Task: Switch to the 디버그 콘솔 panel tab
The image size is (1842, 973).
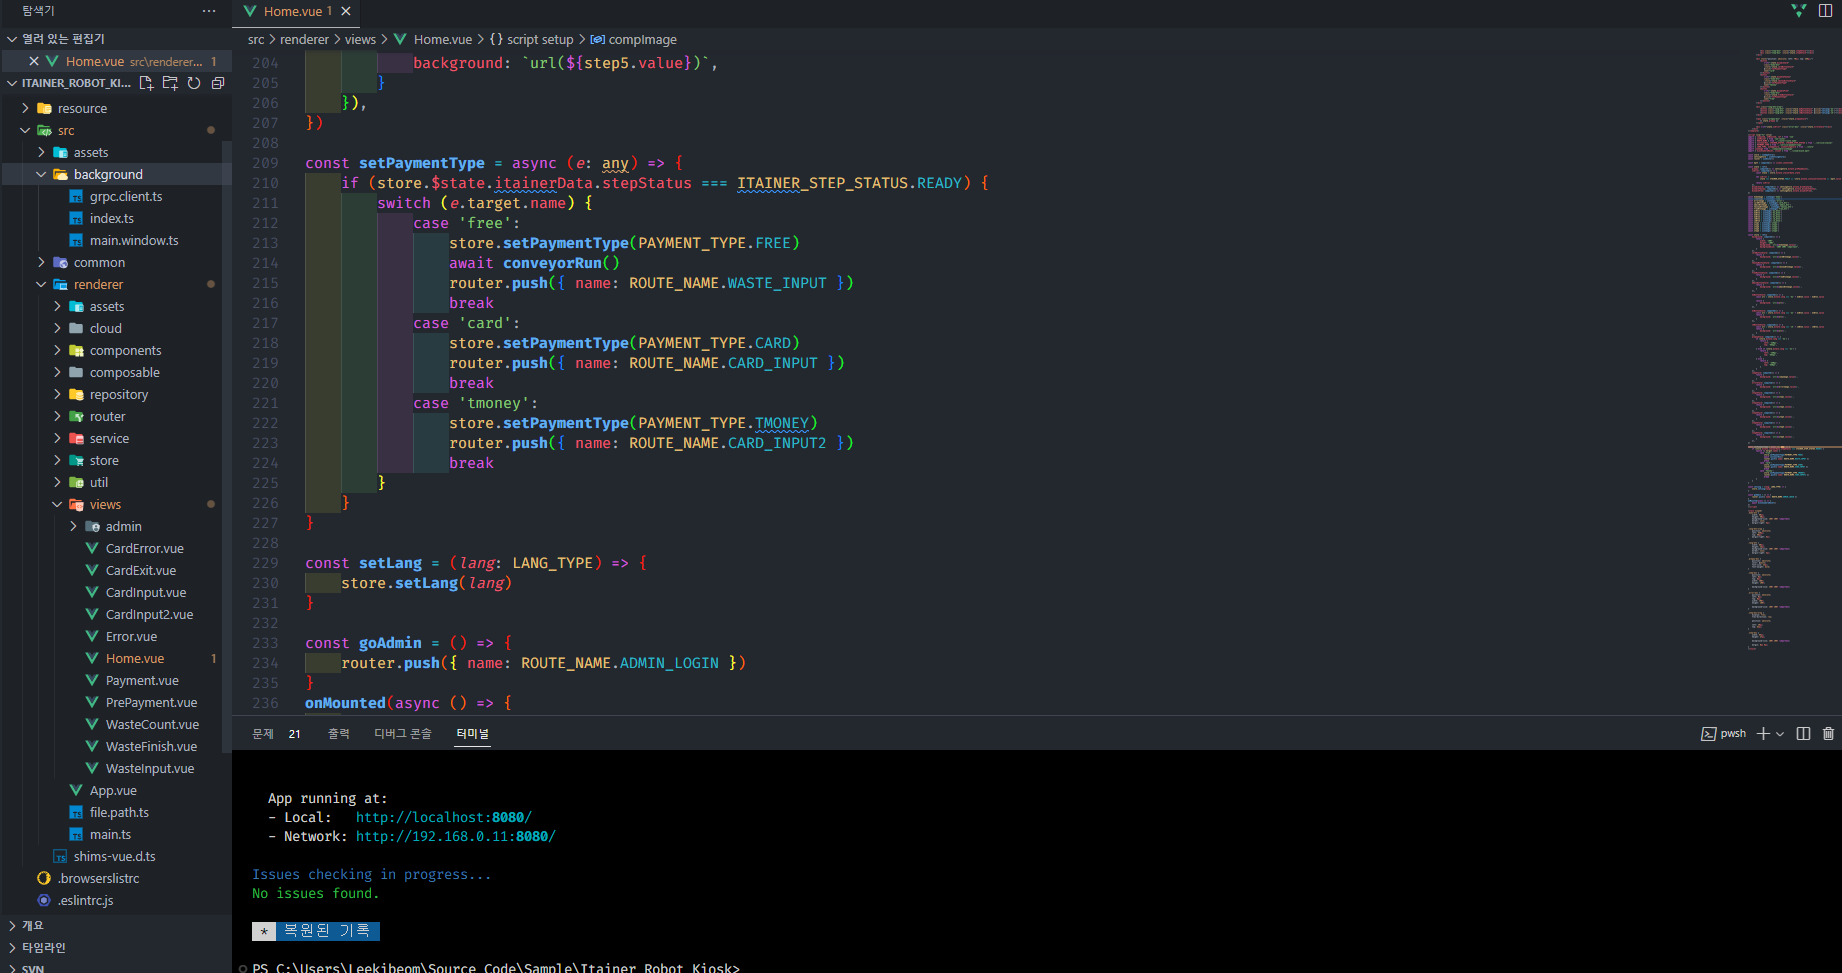Action: pos(402,733)
